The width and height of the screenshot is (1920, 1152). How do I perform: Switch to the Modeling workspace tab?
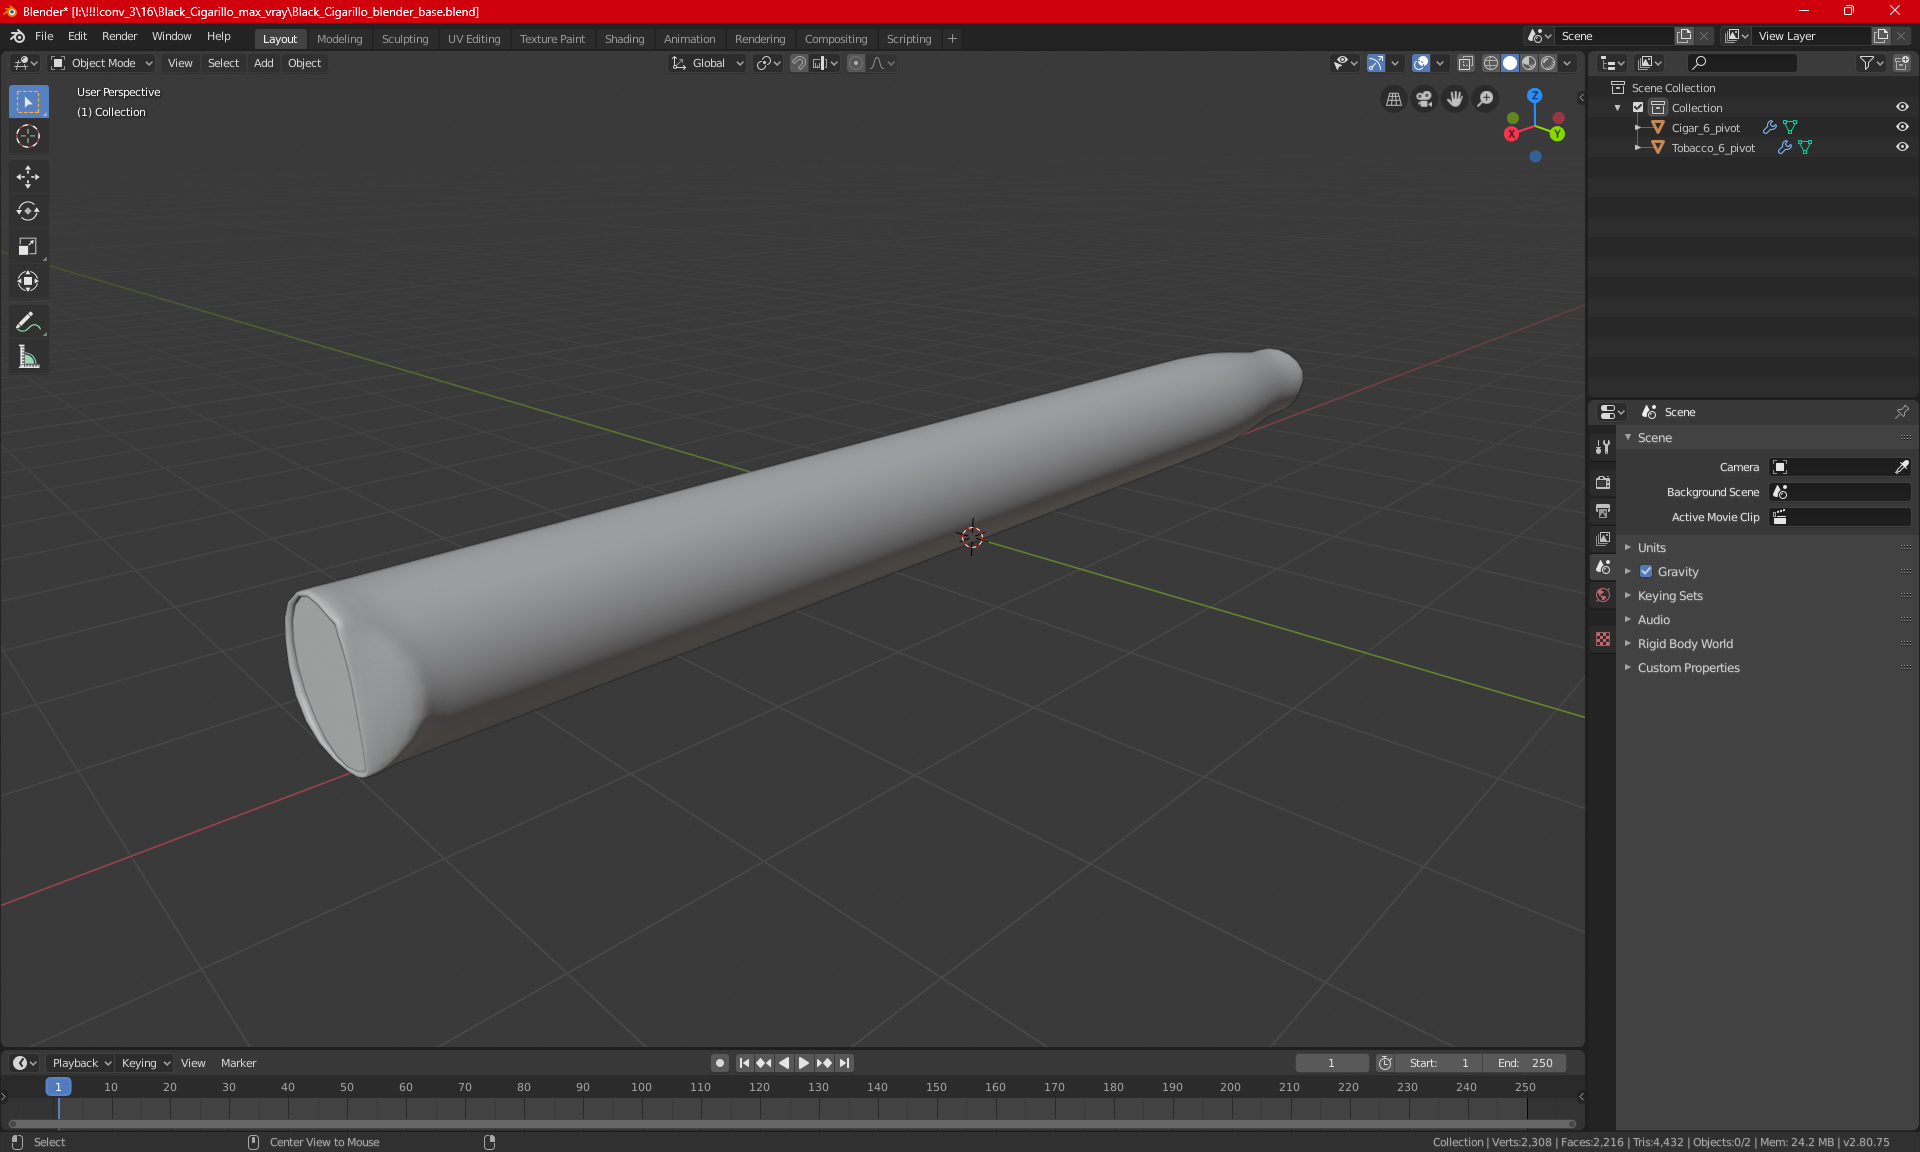[339, 39]
